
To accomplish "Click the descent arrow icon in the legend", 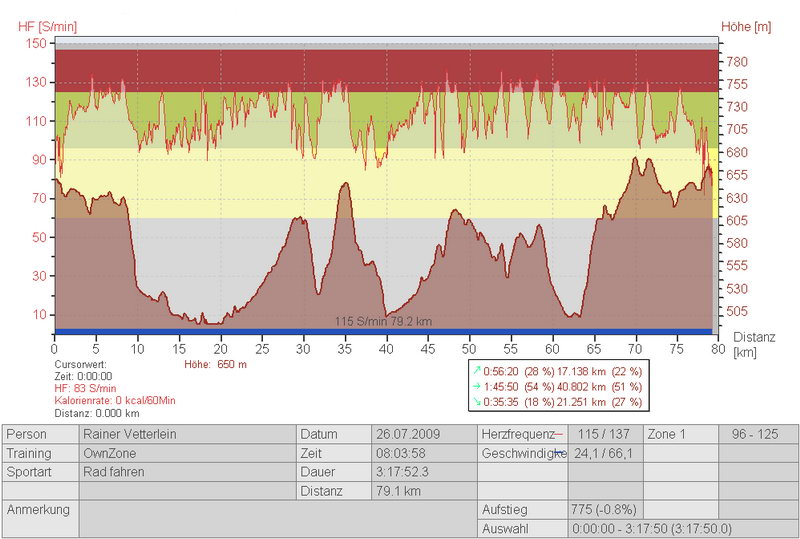I will [x=476, y=401].
